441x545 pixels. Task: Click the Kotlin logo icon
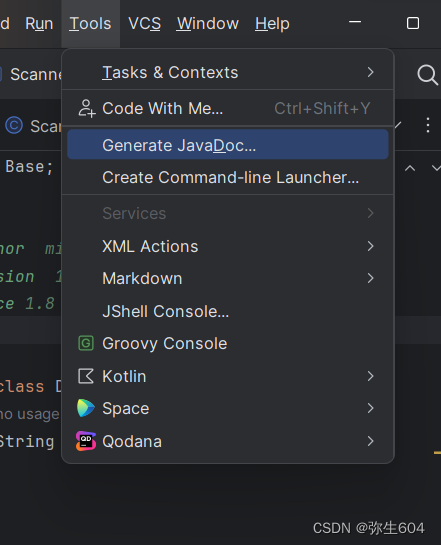pyautogui.click(x=86, y=376)
